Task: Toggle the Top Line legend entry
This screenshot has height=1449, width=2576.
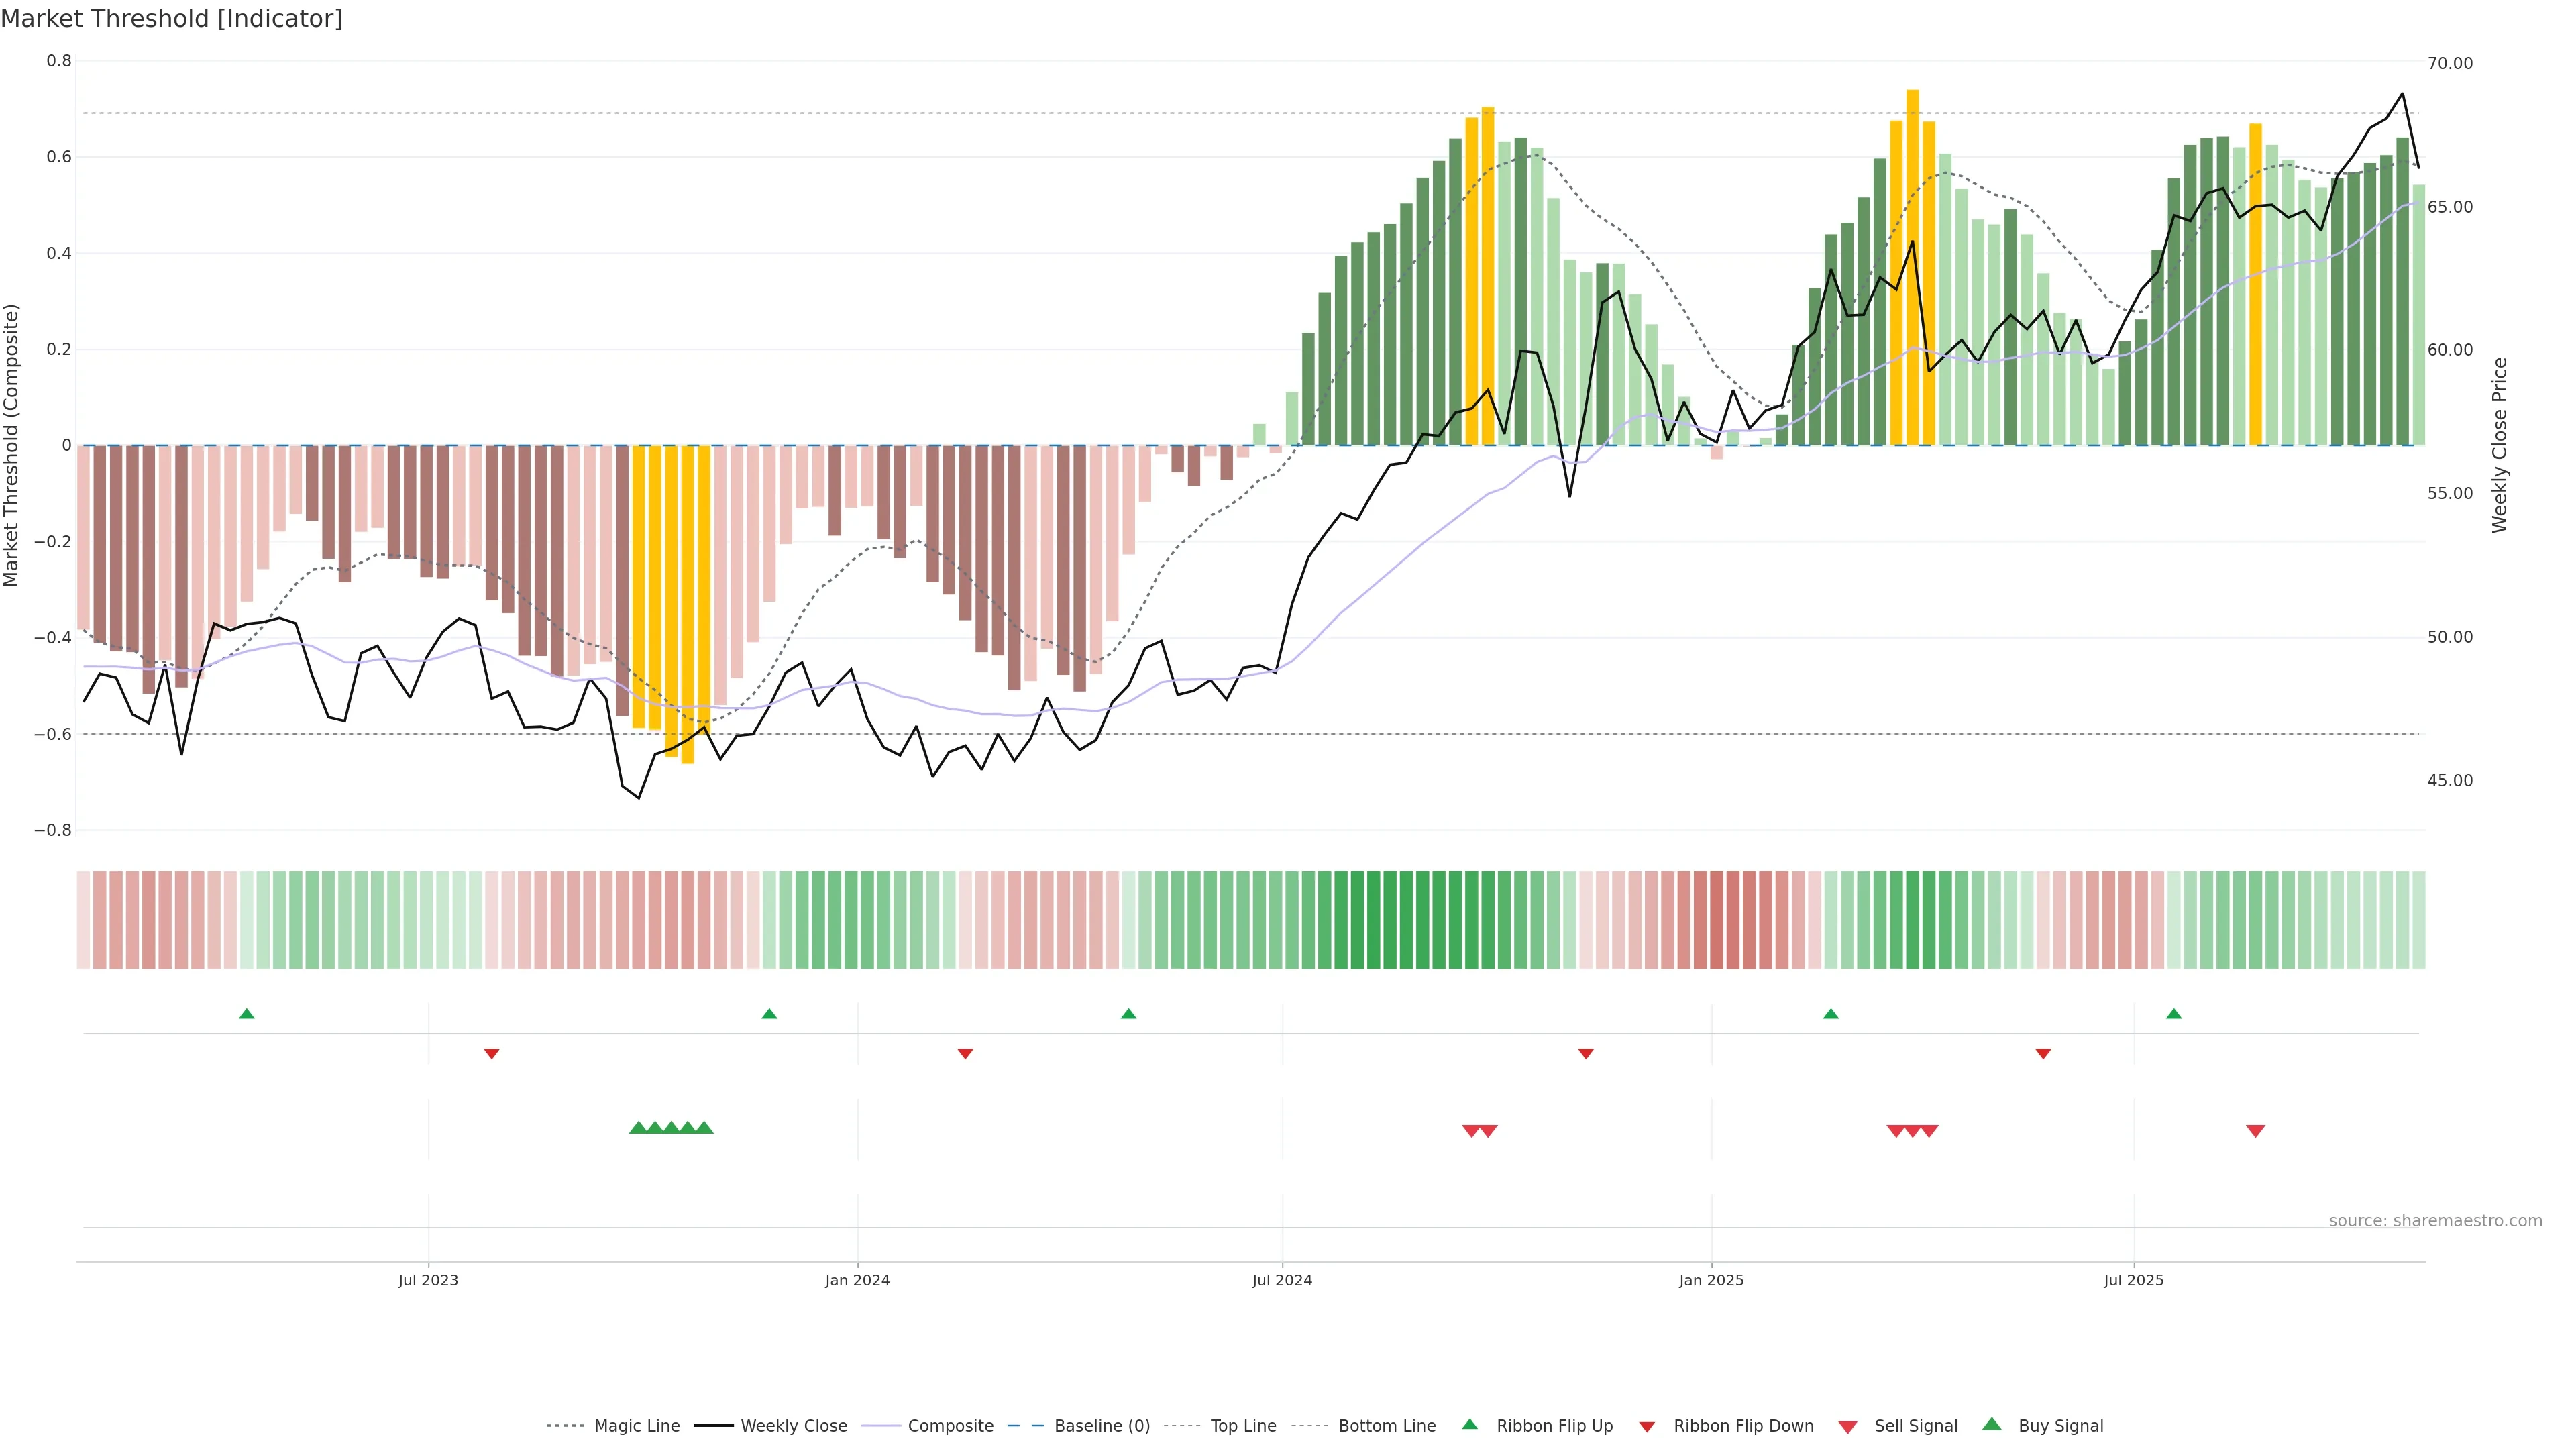Action: [x=1243, y=1426]
